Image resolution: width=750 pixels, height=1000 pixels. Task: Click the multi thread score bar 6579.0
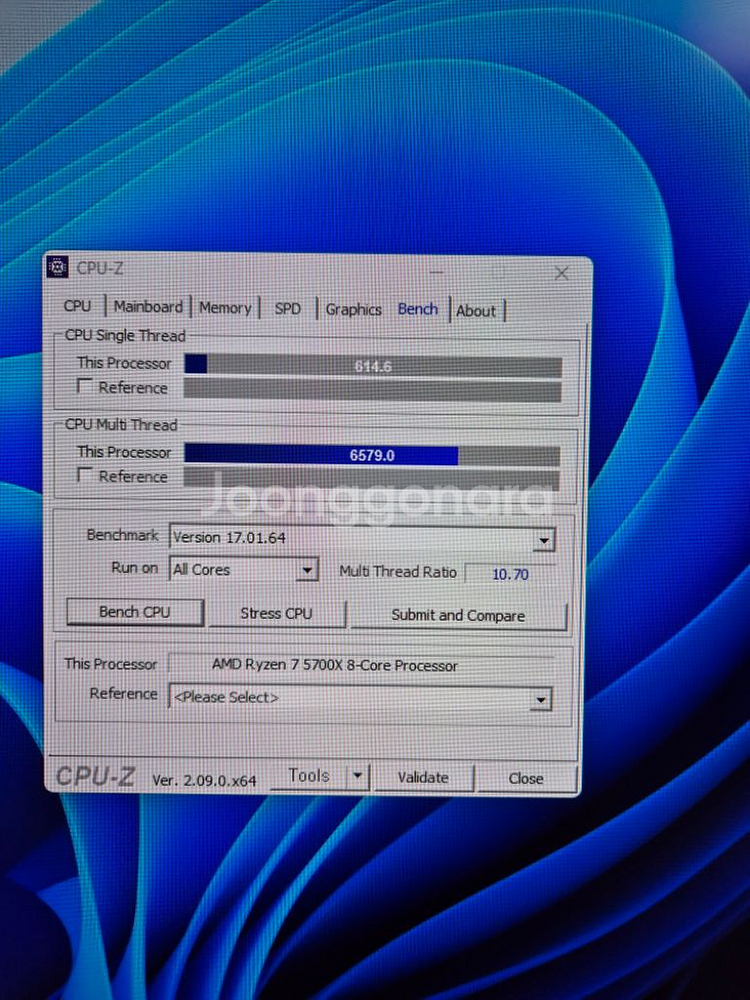pyautogui.click(x=372, y=455)
